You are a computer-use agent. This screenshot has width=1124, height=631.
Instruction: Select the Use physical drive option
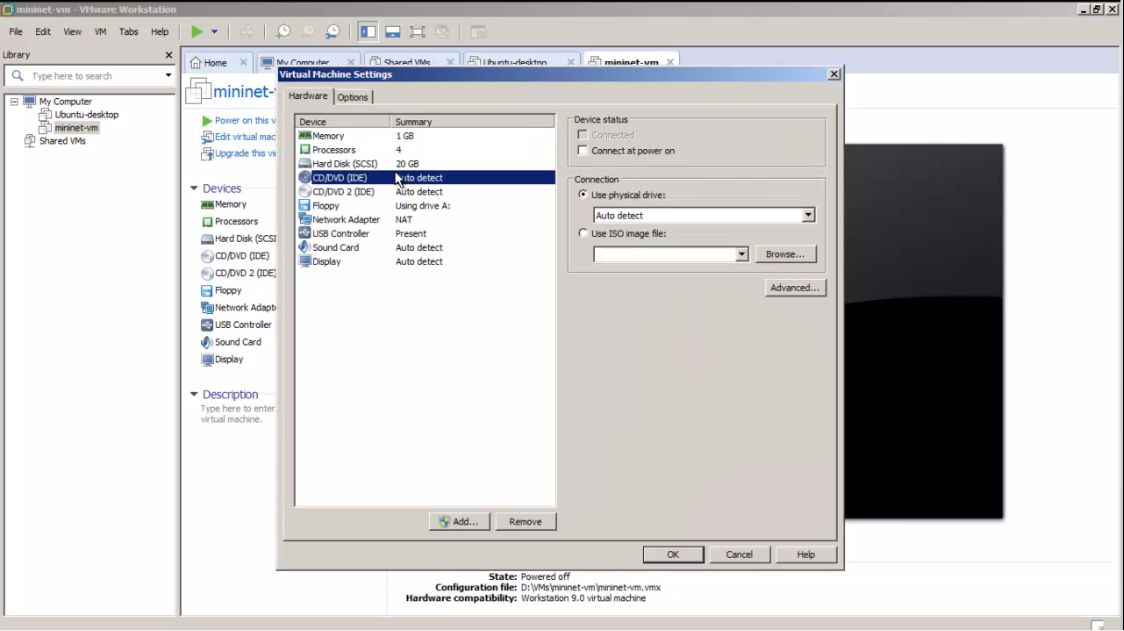[583, 194]
